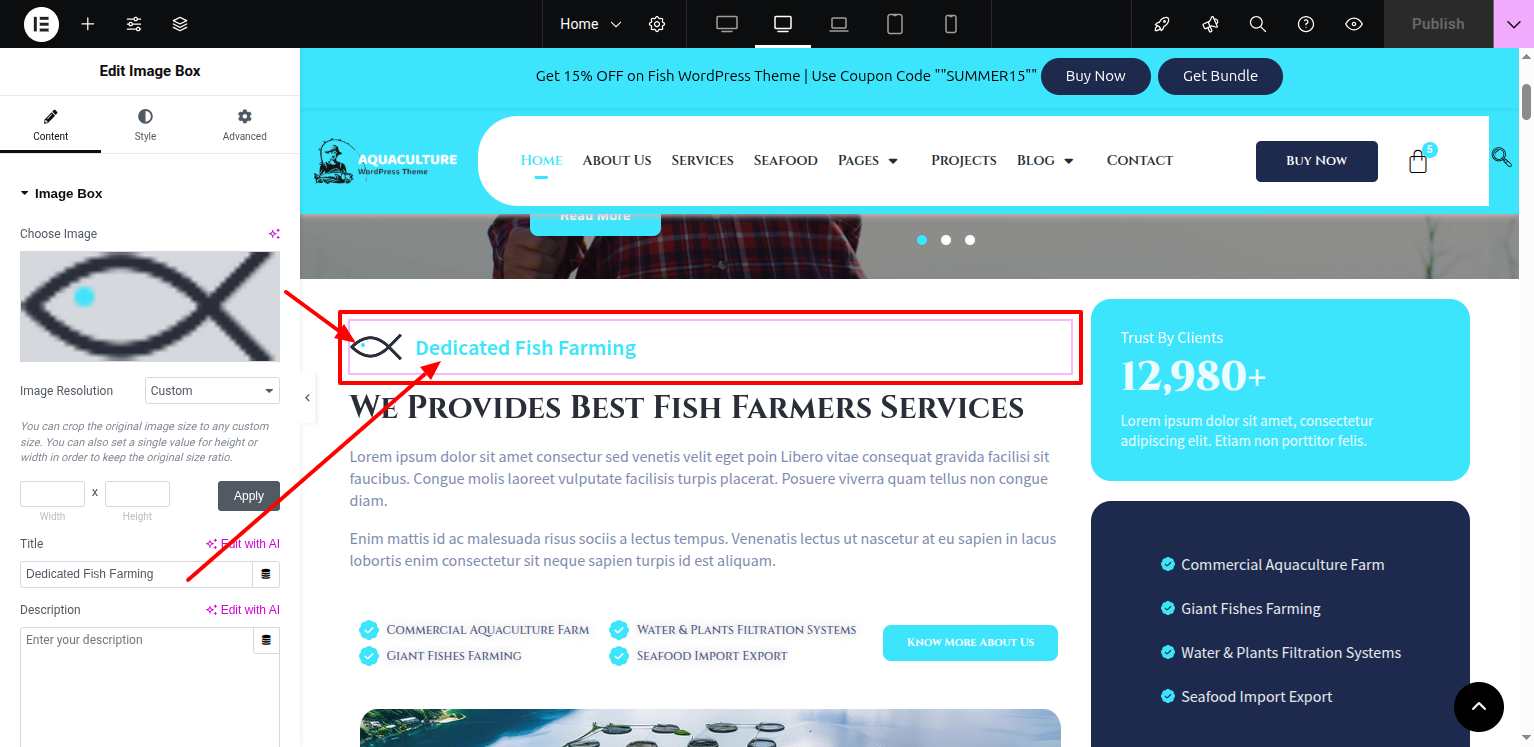
Task: Add a new element with the plus icon
Action: (x=88, y=24)
